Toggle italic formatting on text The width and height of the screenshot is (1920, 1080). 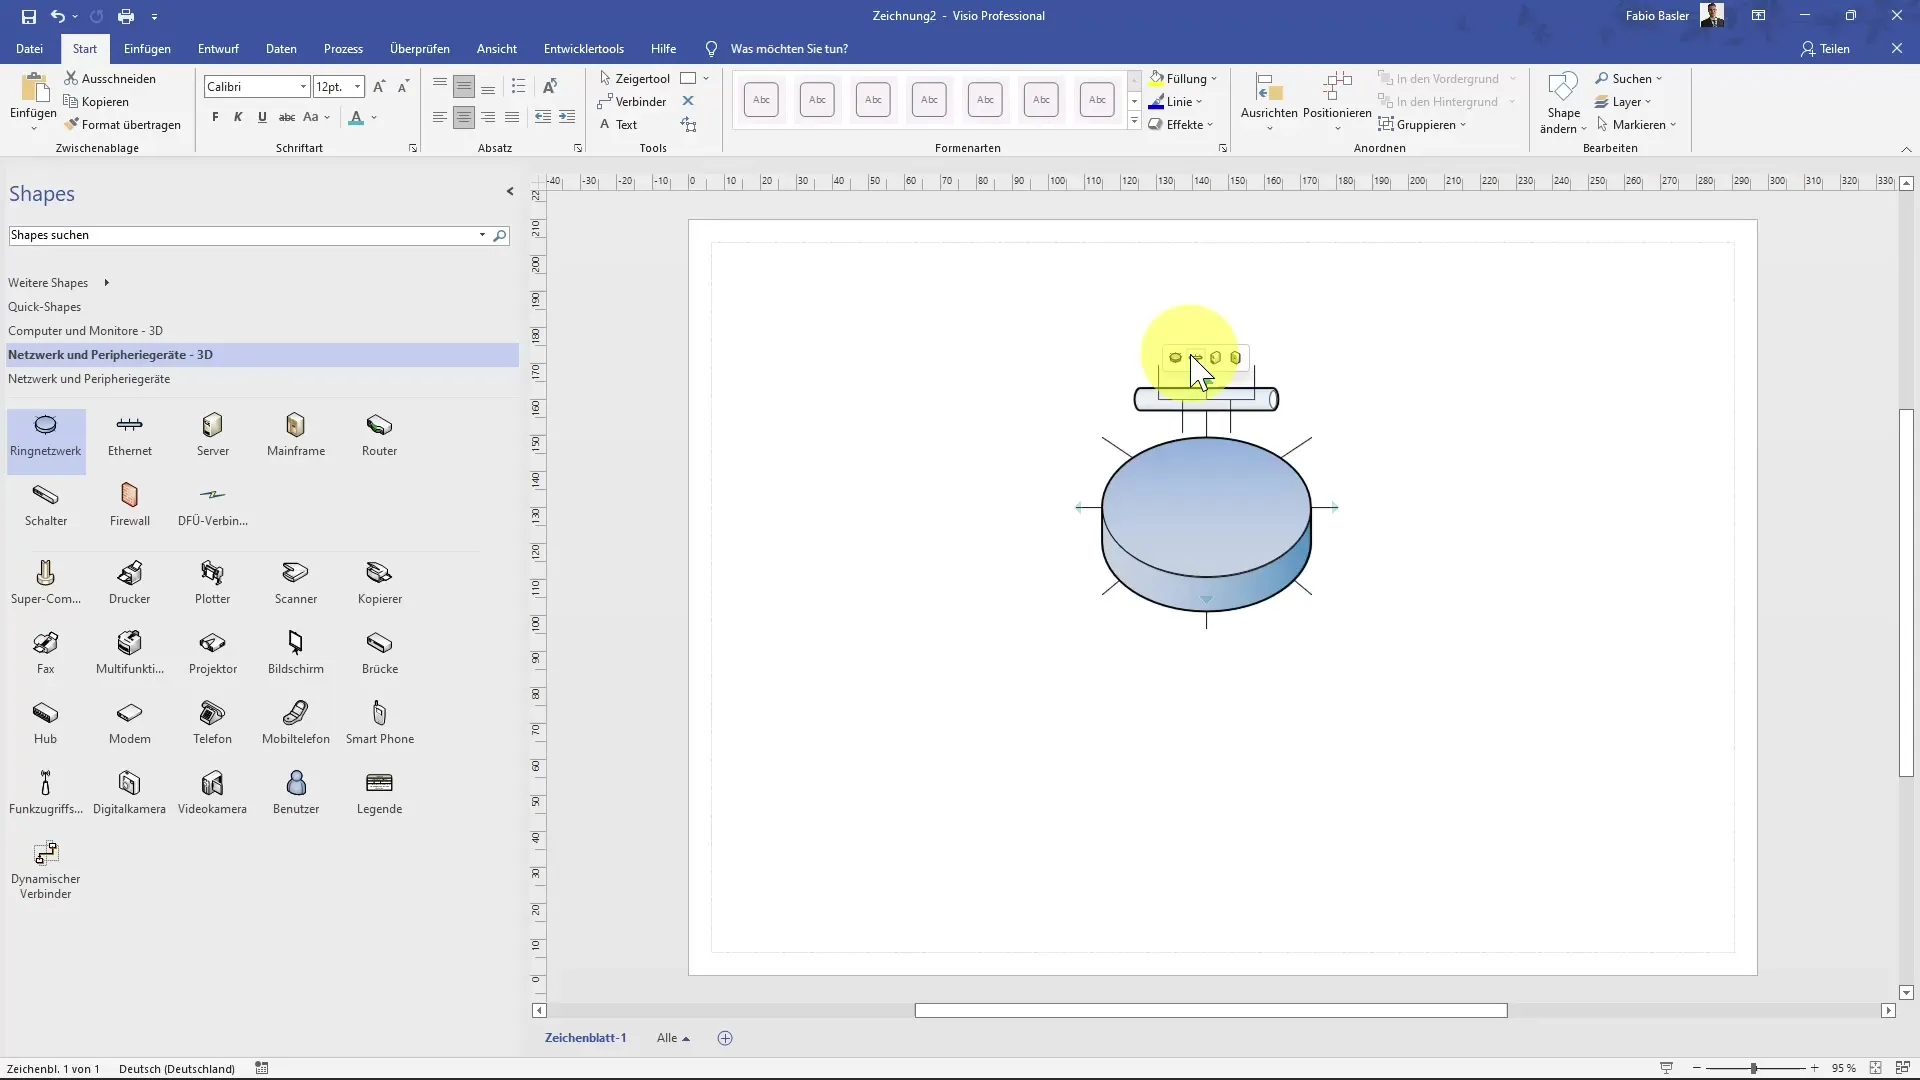(x=237, y=119)
